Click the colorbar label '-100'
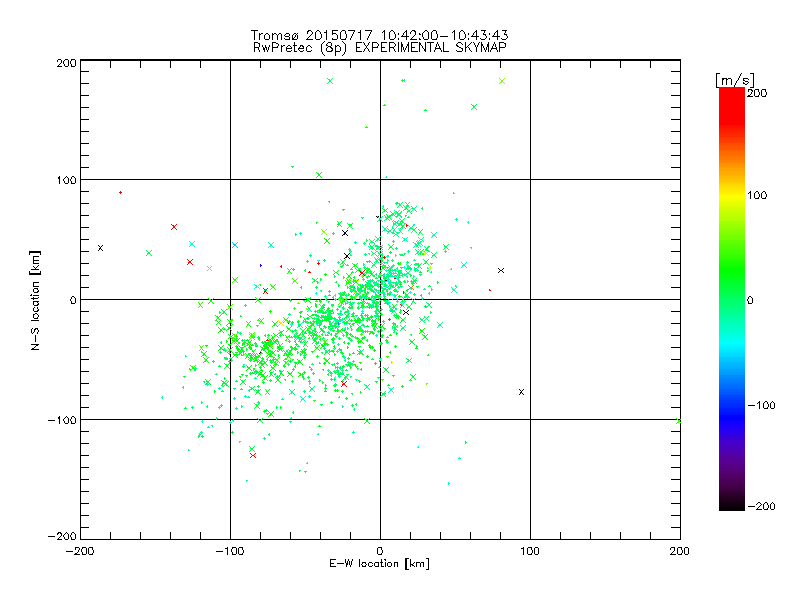Screen dimensions: 800x600 [x=761, y=405]
